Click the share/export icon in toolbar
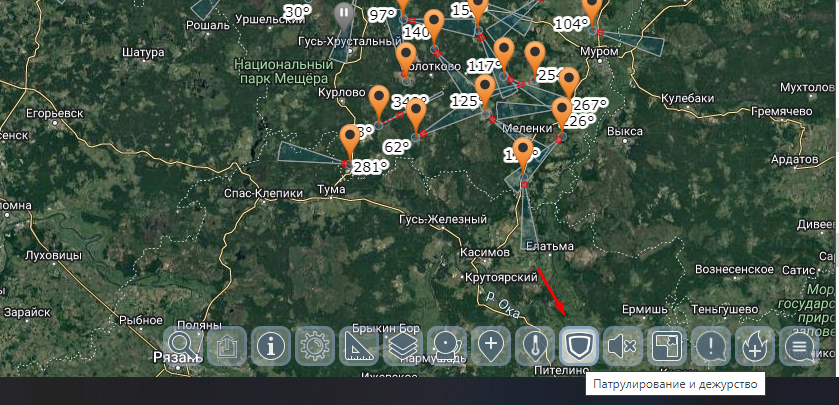 227,347
